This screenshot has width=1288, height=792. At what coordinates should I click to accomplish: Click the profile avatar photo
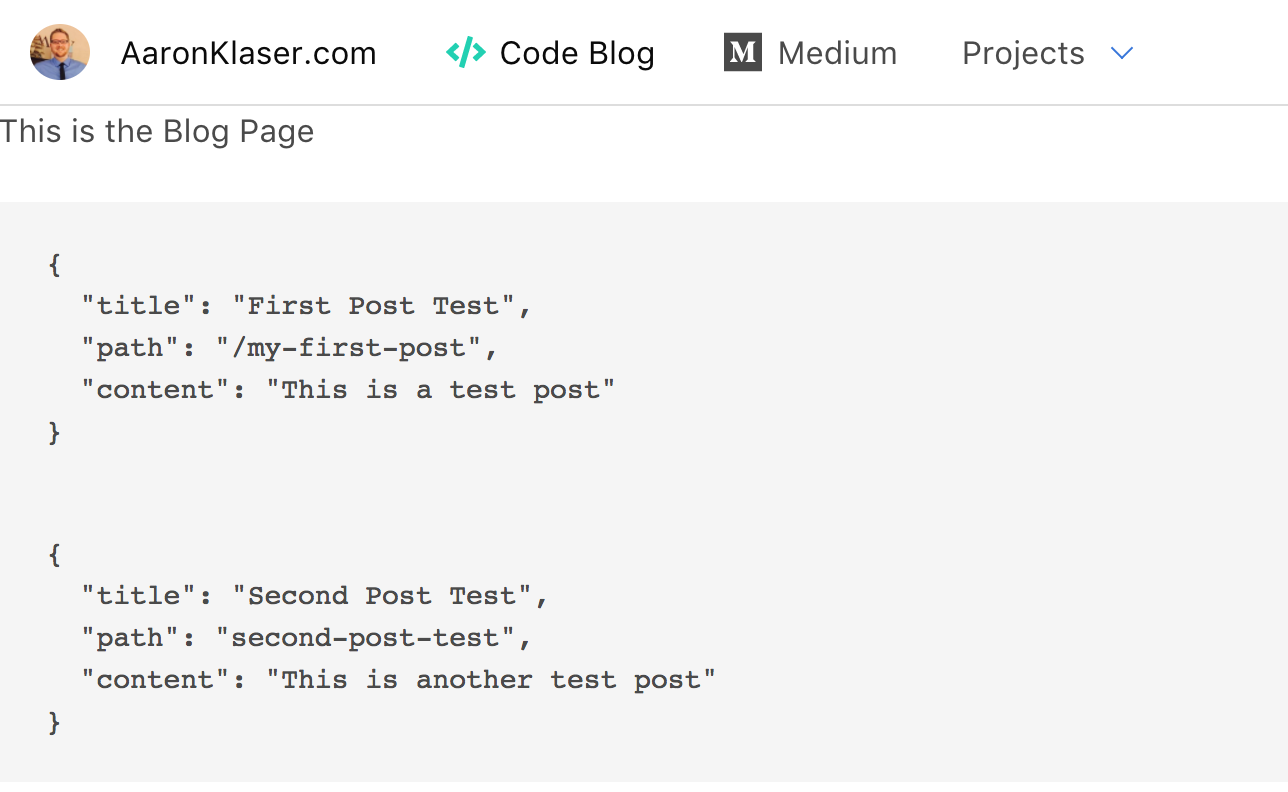[x=60, y=52]
